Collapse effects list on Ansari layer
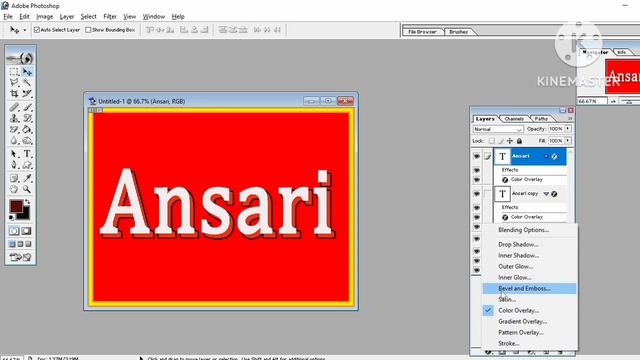The image size is (640, 360). [x=546, y=156]
